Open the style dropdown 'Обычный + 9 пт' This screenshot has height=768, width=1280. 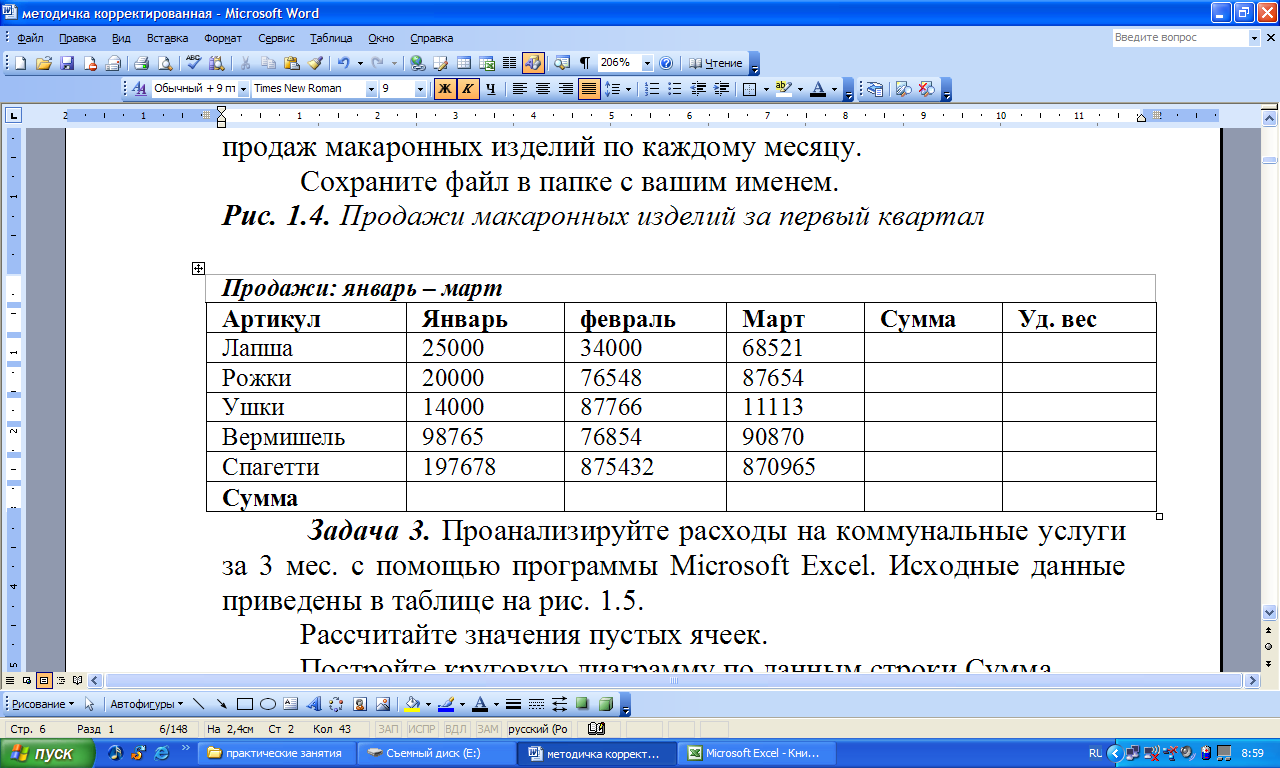coord(244,88)
